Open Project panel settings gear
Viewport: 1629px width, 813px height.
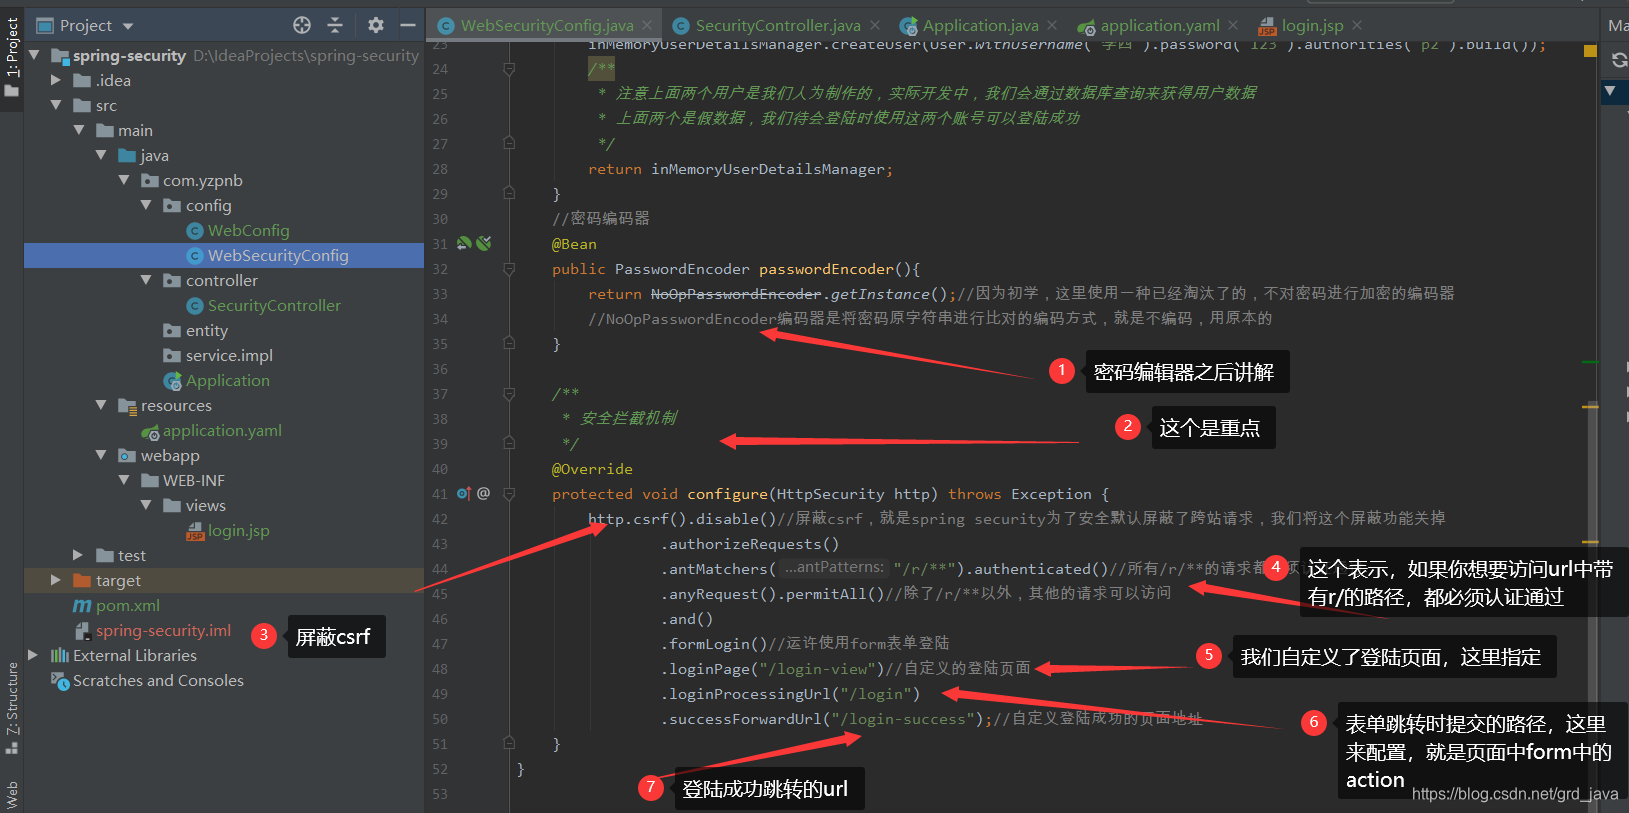point(375,25)
